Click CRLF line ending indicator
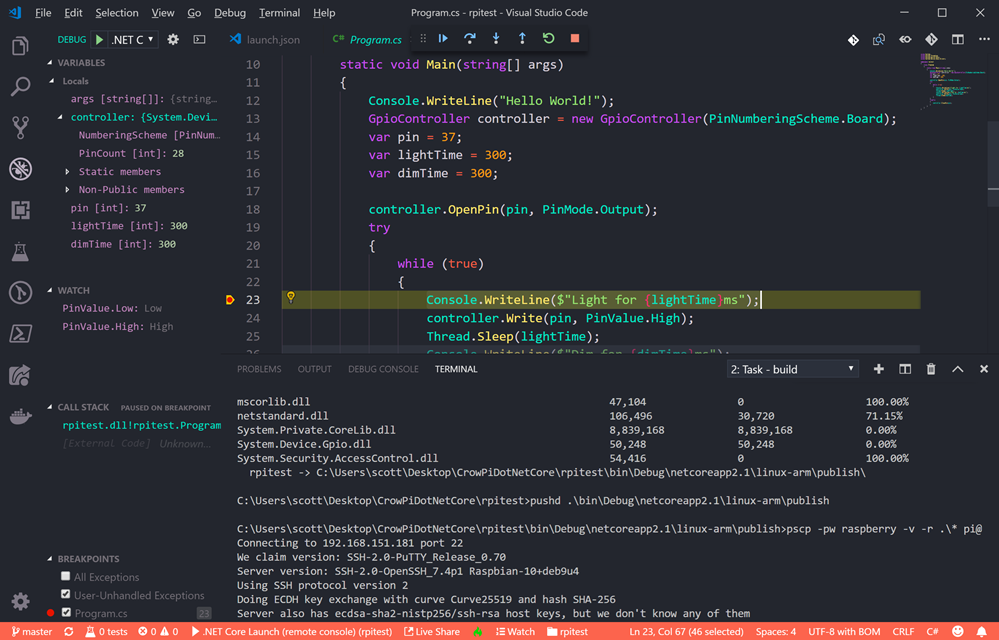Image resolution: width=999 pixels, height=640 pixels. click(903, 632)
